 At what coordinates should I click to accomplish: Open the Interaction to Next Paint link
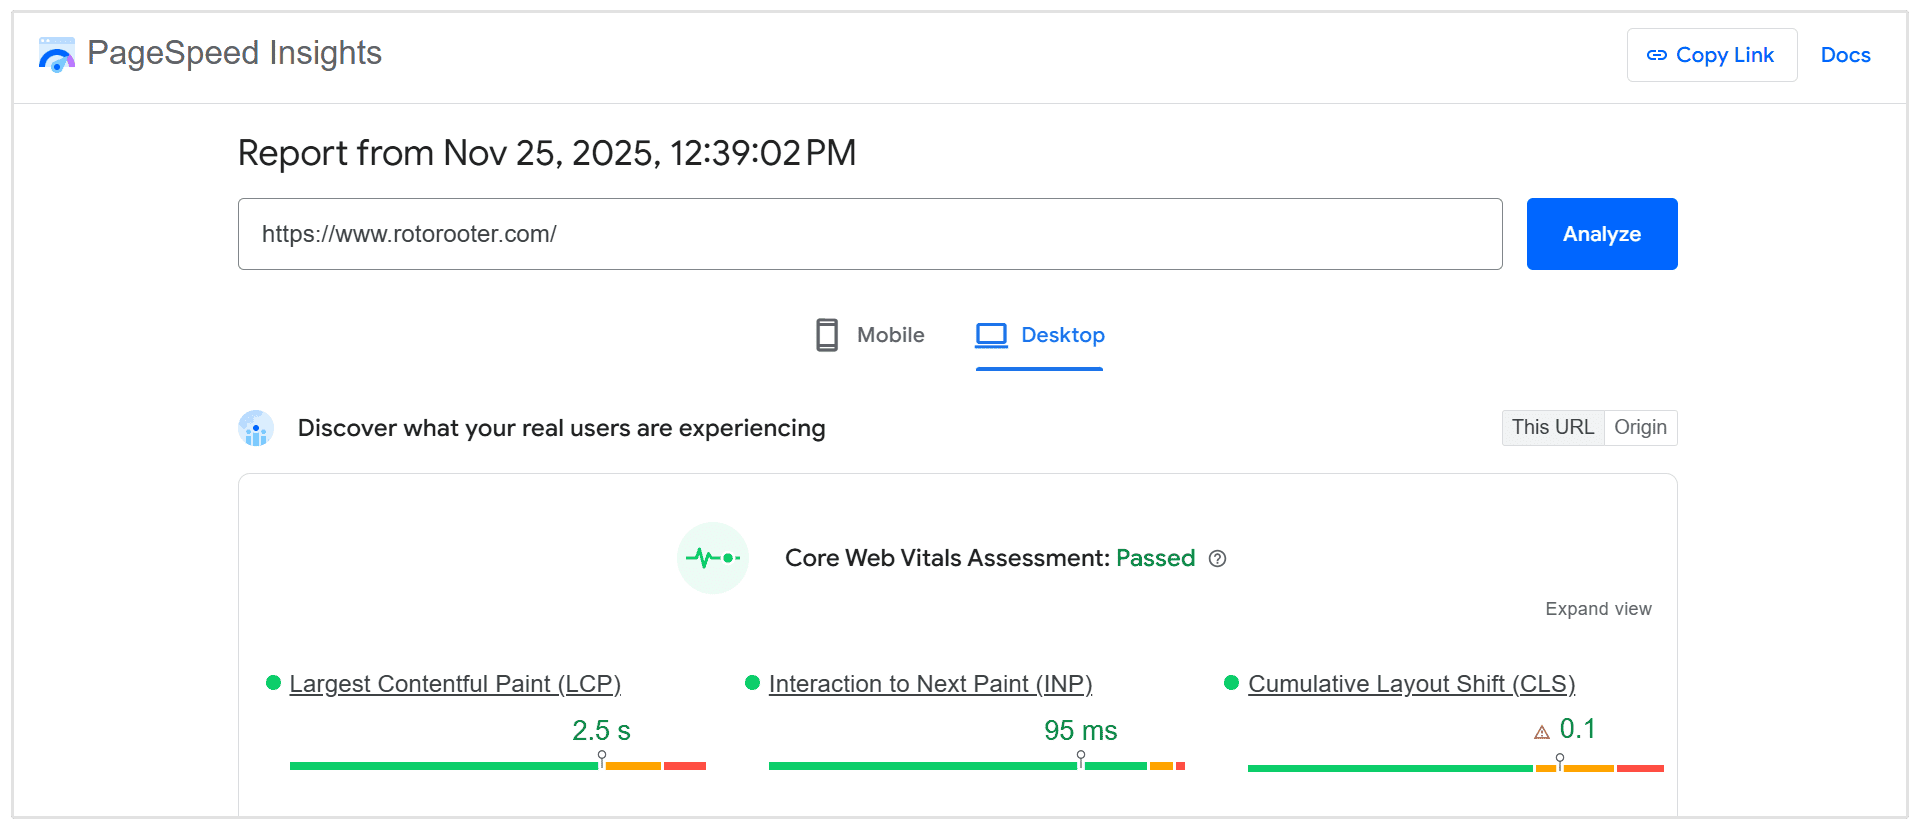coord(930,684)
